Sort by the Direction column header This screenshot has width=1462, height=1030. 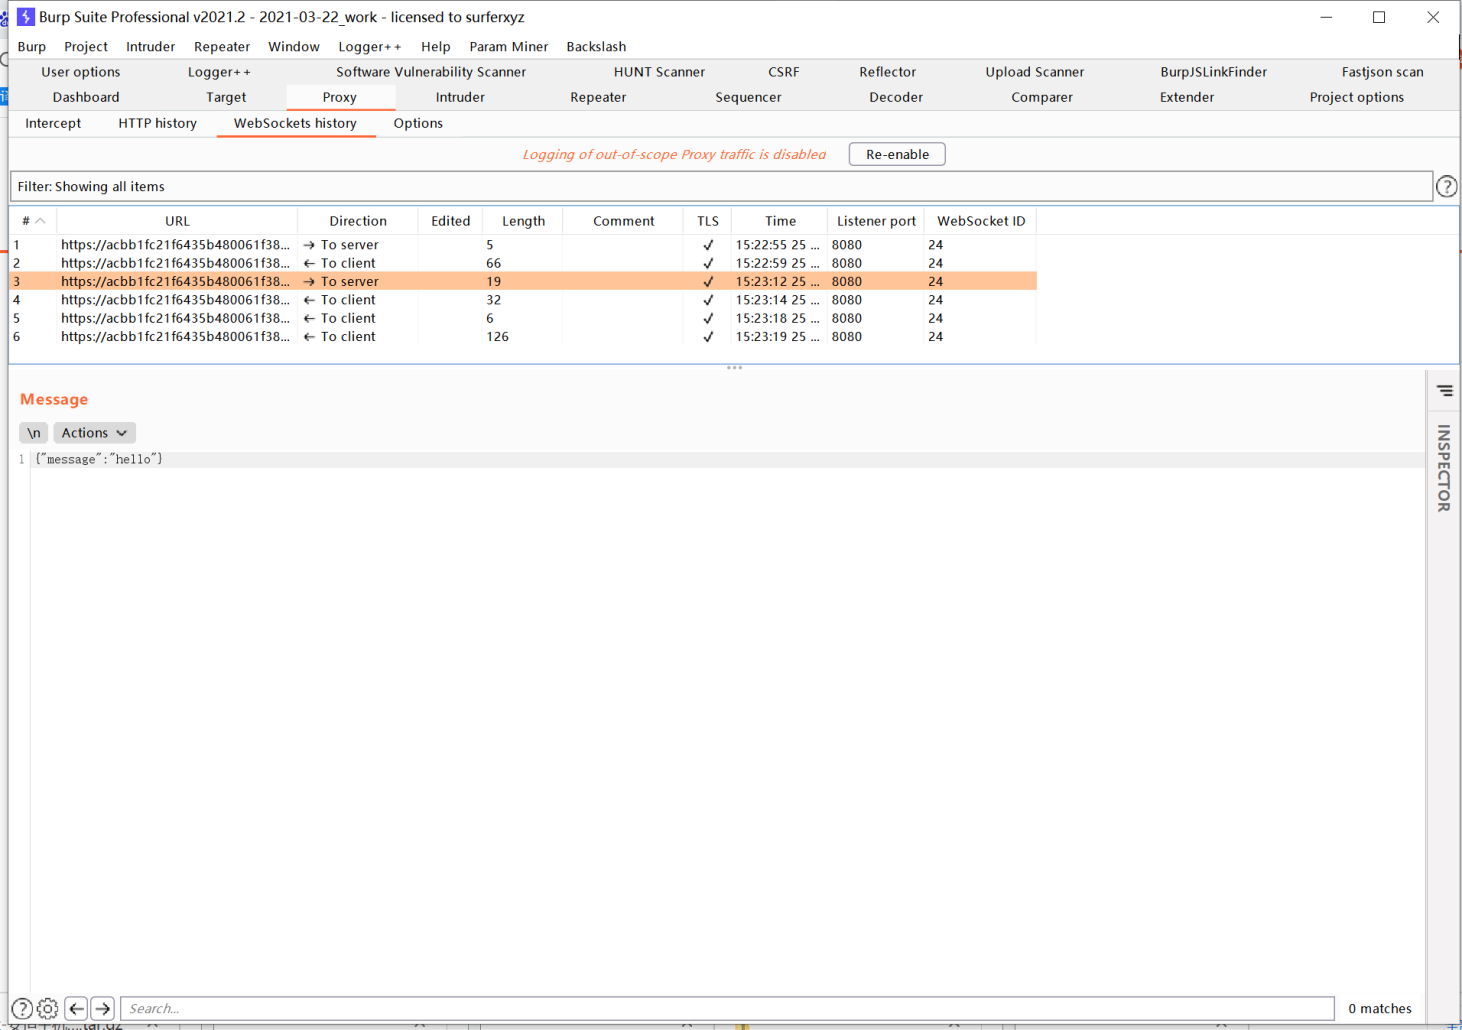[358, 221]
